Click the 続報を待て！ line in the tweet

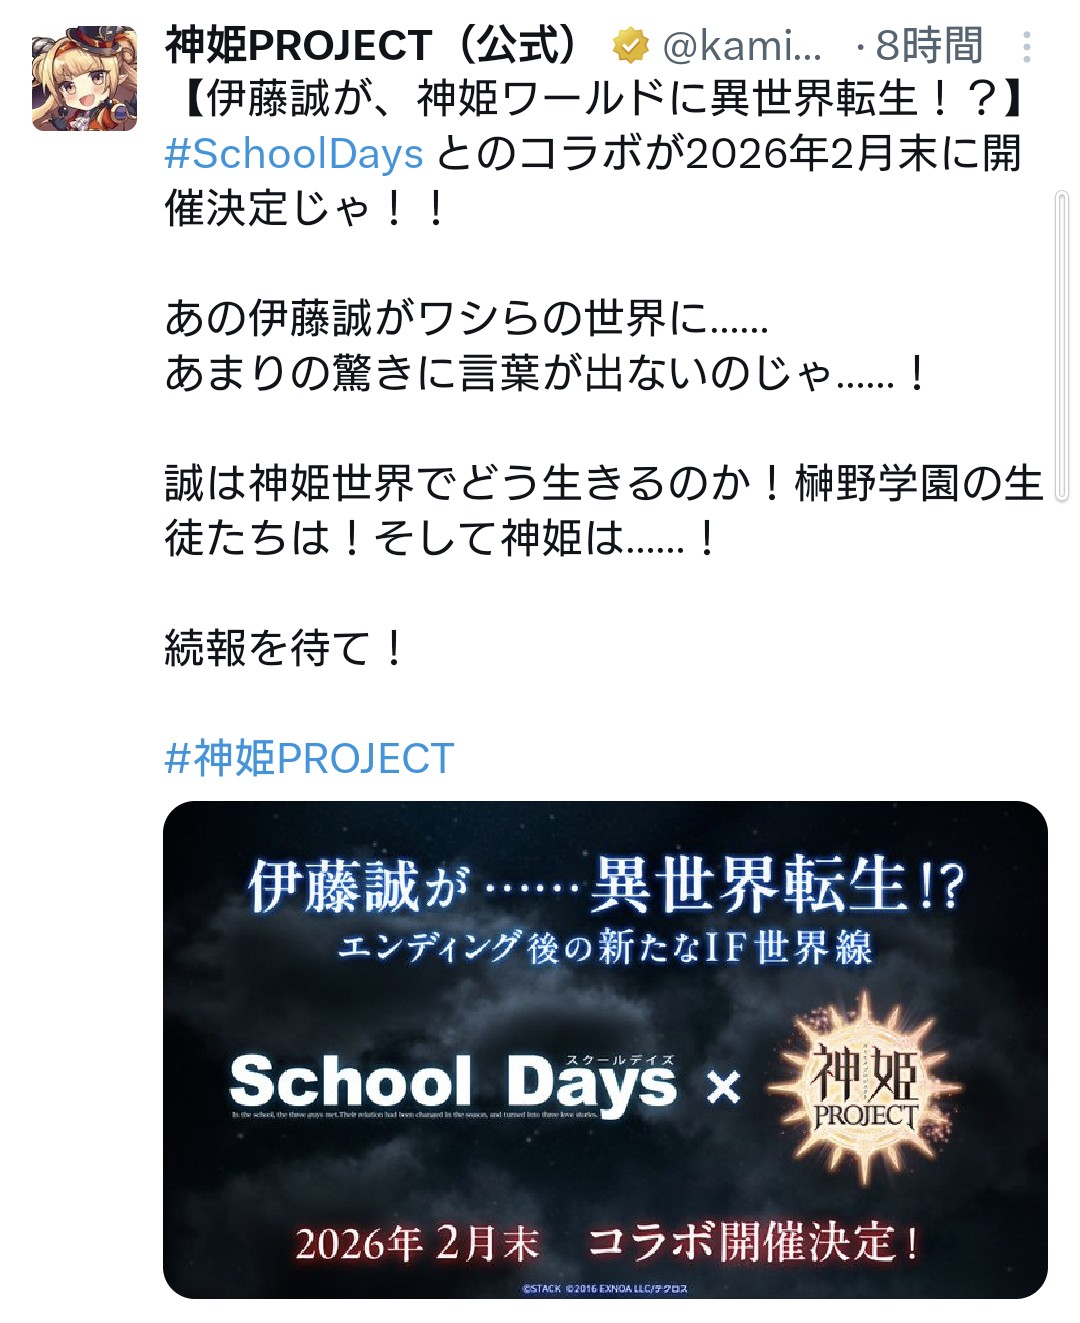[x=285, y=648]
